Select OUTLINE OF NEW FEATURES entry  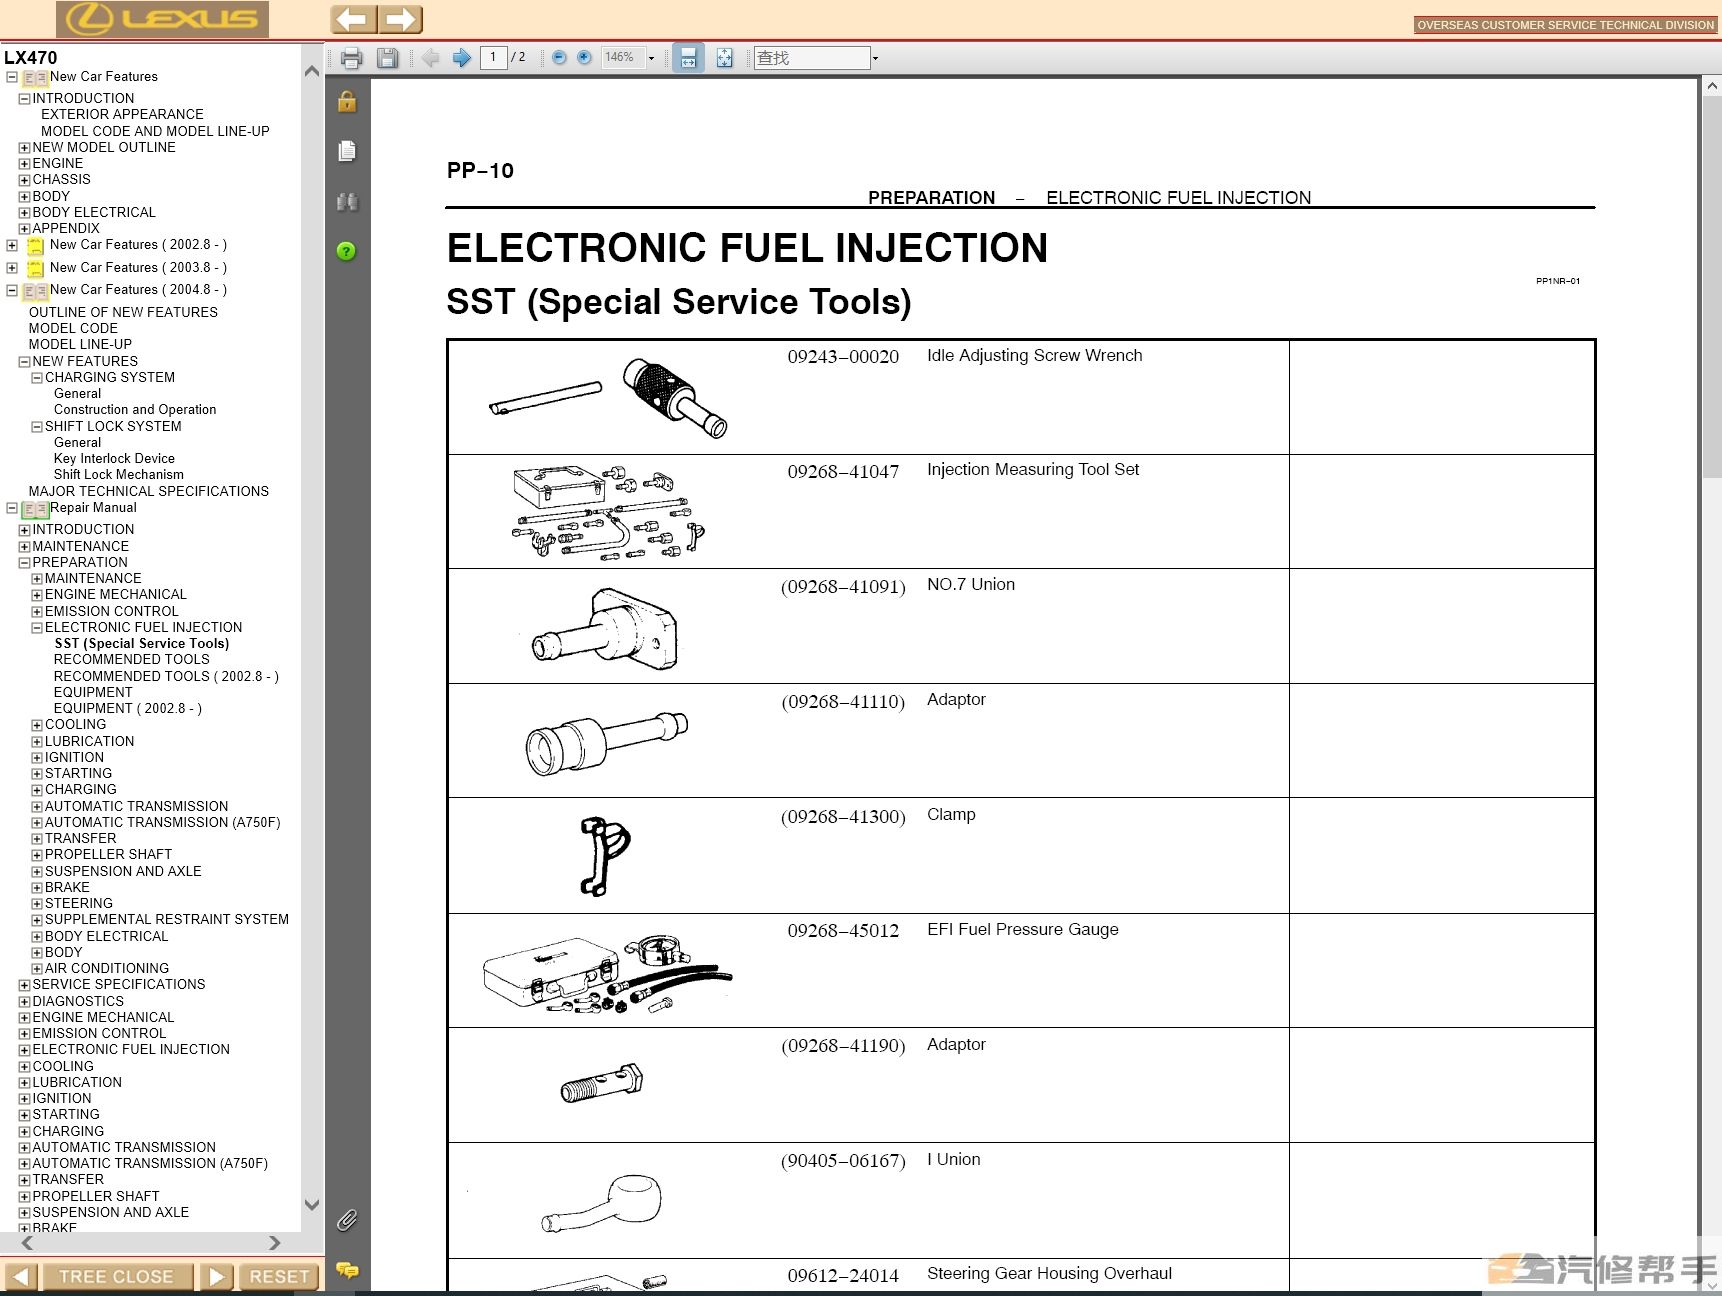point(123,312)
